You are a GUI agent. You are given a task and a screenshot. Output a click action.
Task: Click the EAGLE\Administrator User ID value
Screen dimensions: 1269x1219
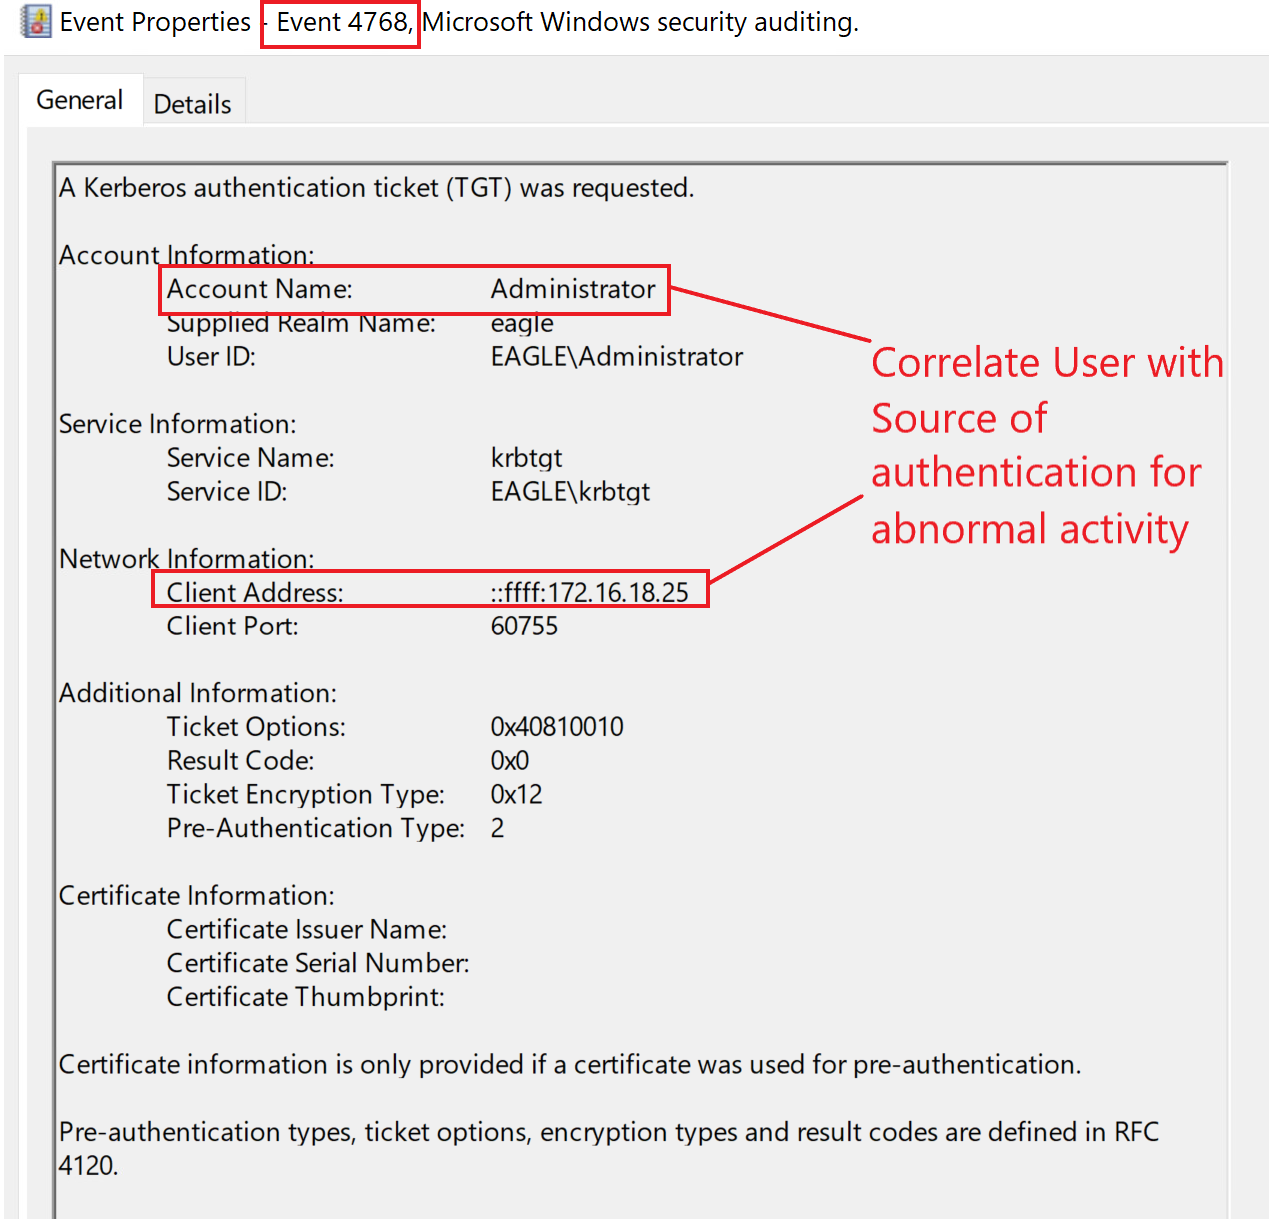pyautogui.click(x=616, y=357)
